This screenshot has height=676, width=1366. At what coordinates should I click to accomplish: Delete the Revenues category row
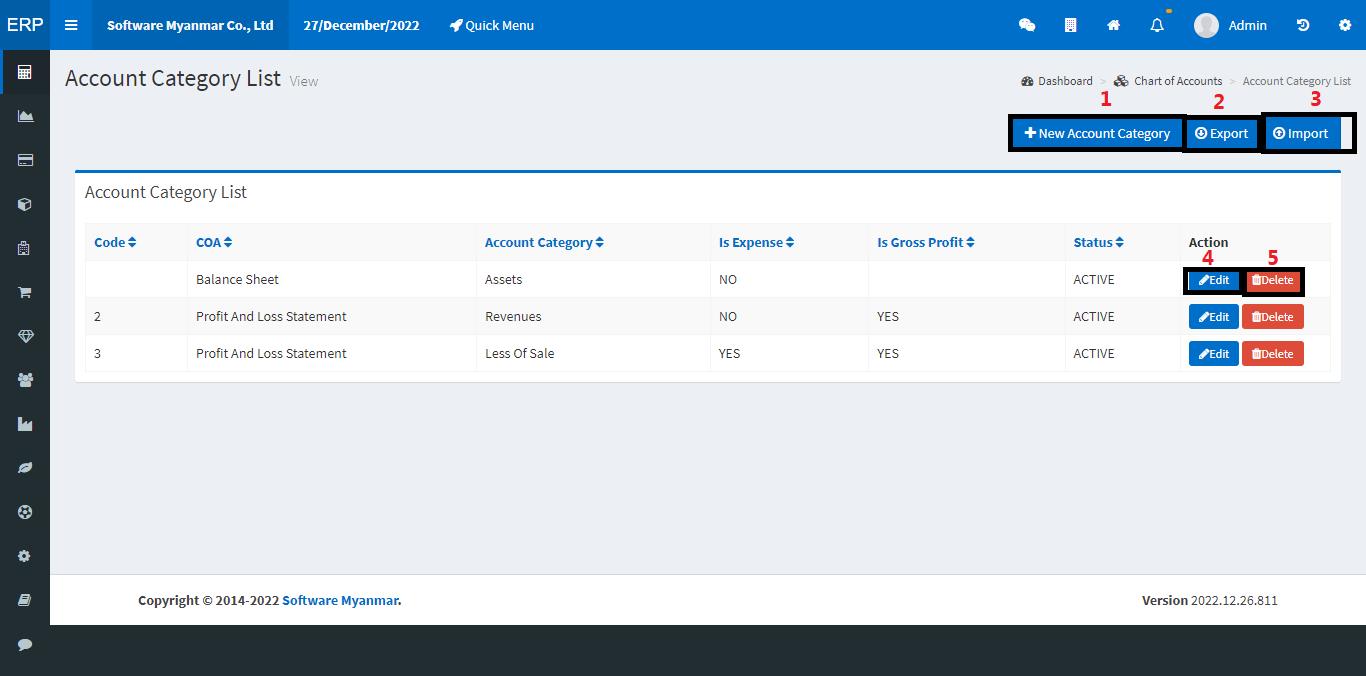[x=1273, y=317]
